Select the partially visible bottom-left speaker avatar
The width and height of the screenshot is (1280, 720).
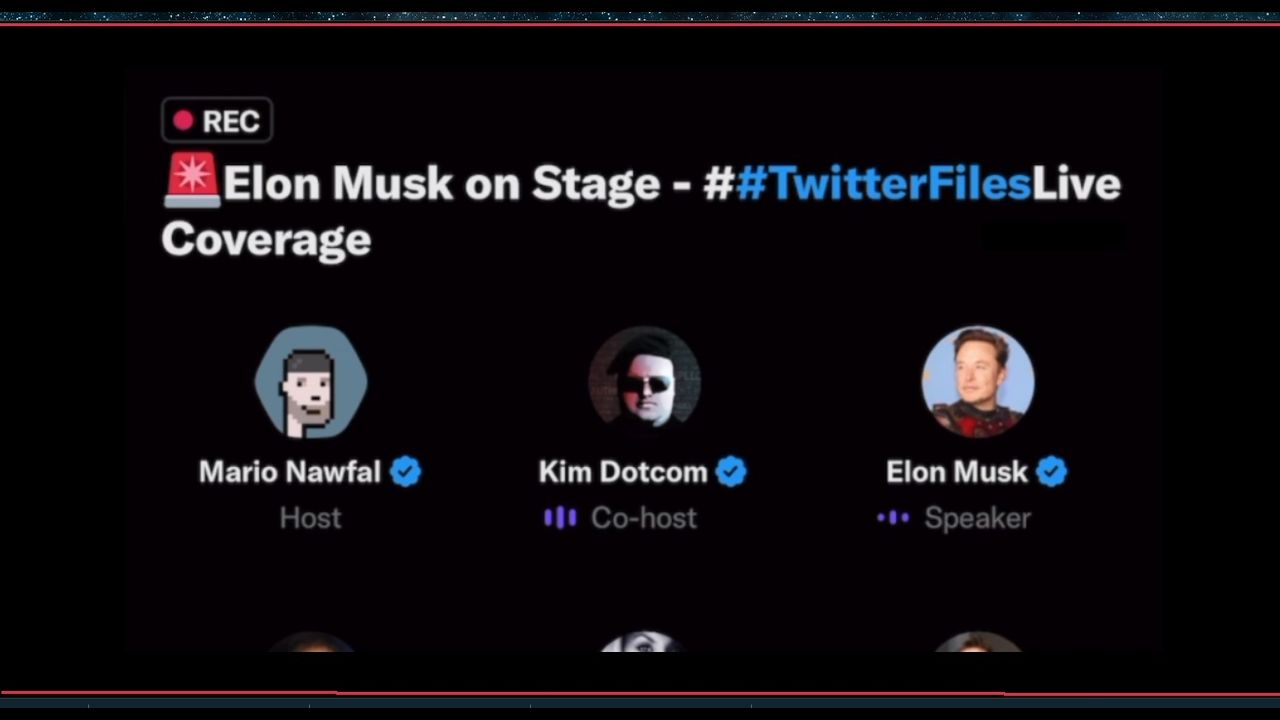(x=311, y=642)
